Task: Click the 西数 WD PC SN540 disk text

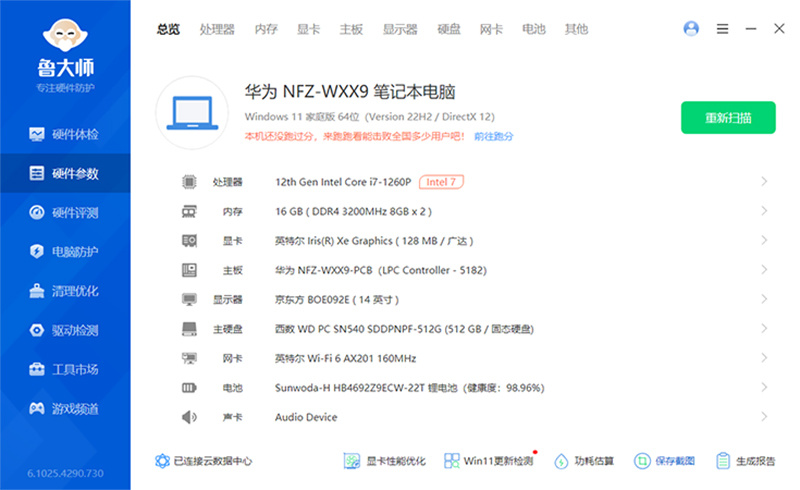Action: [404, 329]
